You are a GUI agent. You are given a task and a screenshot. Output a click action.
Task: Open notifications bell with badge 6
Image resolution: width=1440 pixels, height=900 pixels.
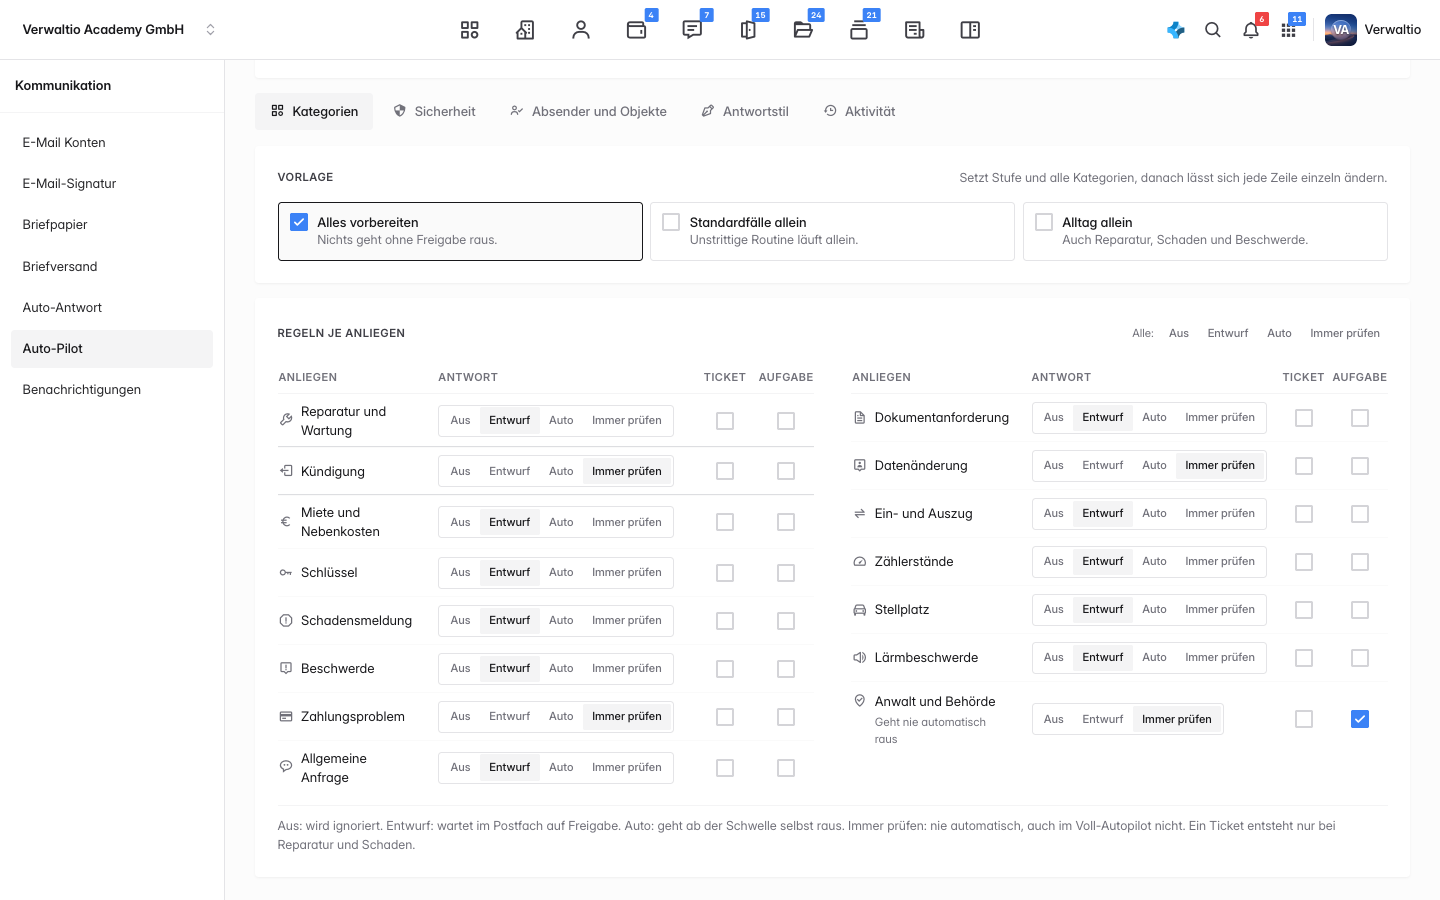pyautogui.click(x=1251, y=30)
